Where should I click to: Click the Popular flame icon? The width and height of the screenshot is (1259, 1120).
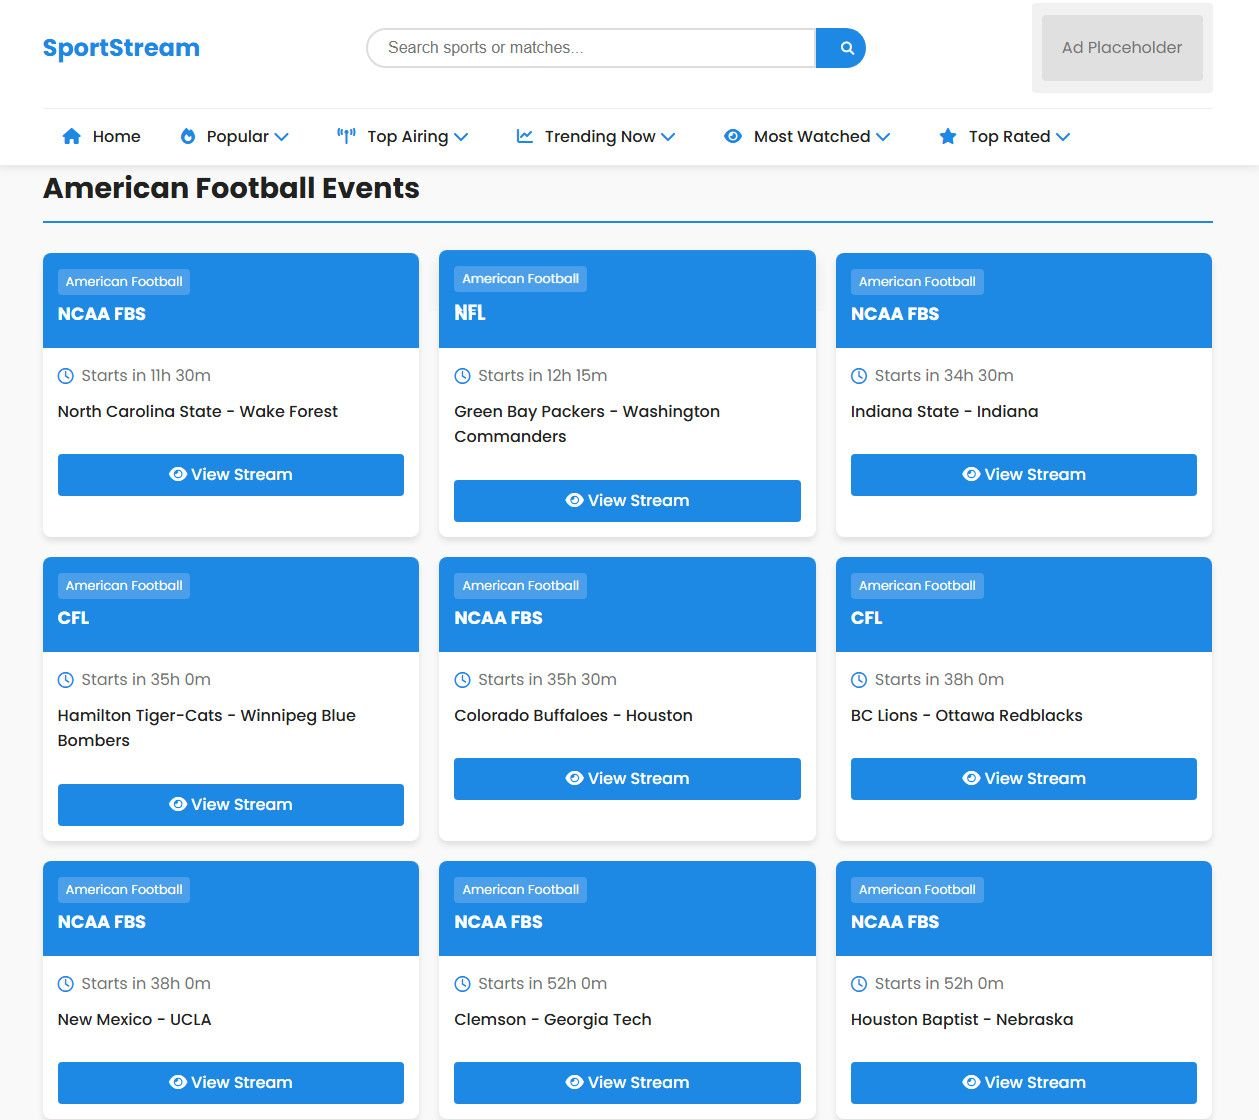tap(188, 136)
